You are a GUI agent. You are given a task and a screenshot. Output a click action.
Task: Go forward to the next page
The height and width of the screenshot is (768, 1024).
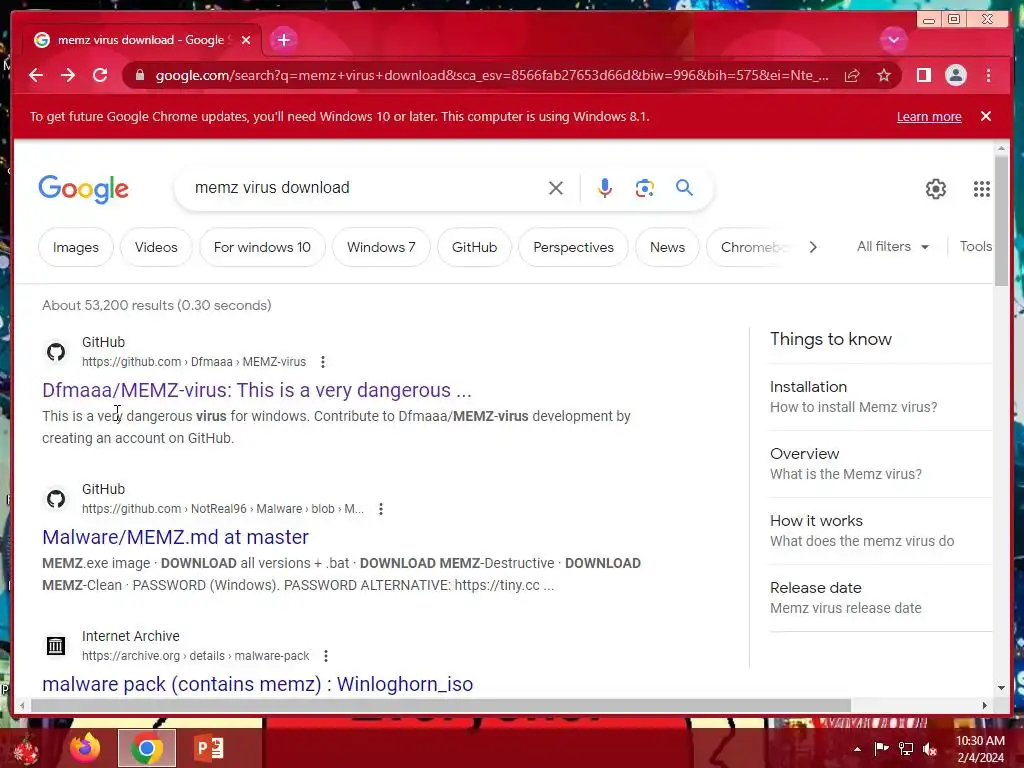pos(68,75)
